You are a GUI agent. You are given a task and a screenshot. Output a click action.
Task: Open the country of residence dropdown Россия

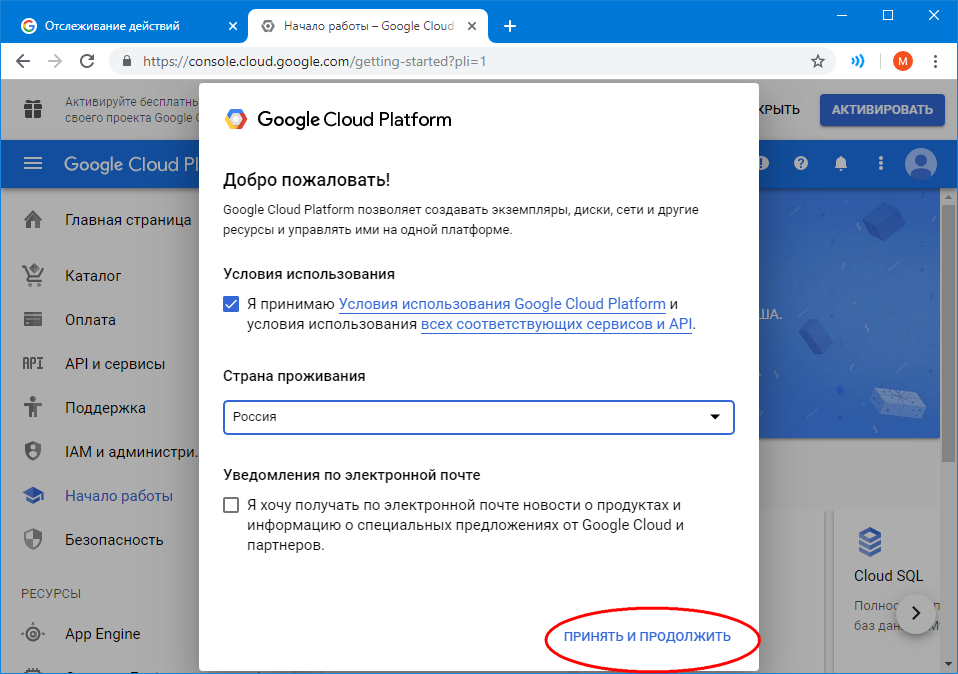[478, 417]
